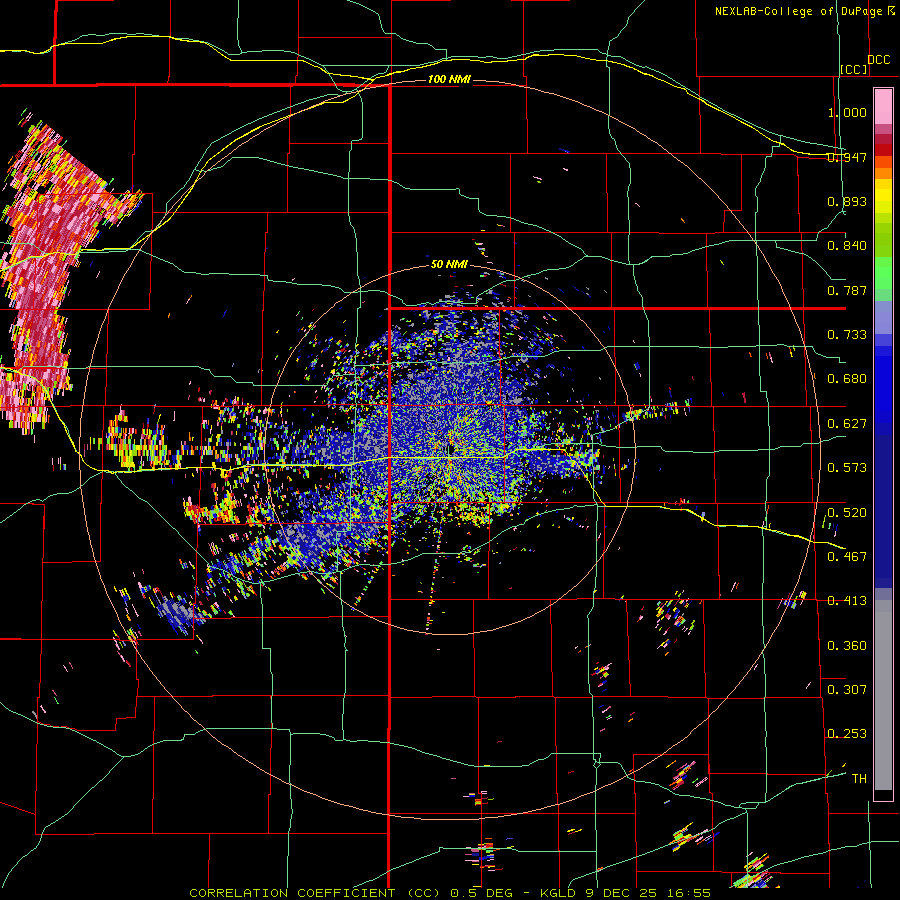
Task: Click the gray segment of the color bar
Action: pyautogui.click(x=883, y=695)
